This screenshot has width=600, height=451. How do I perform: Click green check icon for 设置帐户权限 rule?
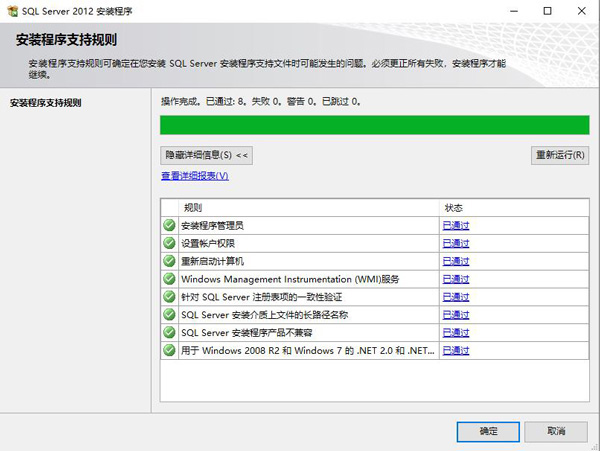(169, 243)
